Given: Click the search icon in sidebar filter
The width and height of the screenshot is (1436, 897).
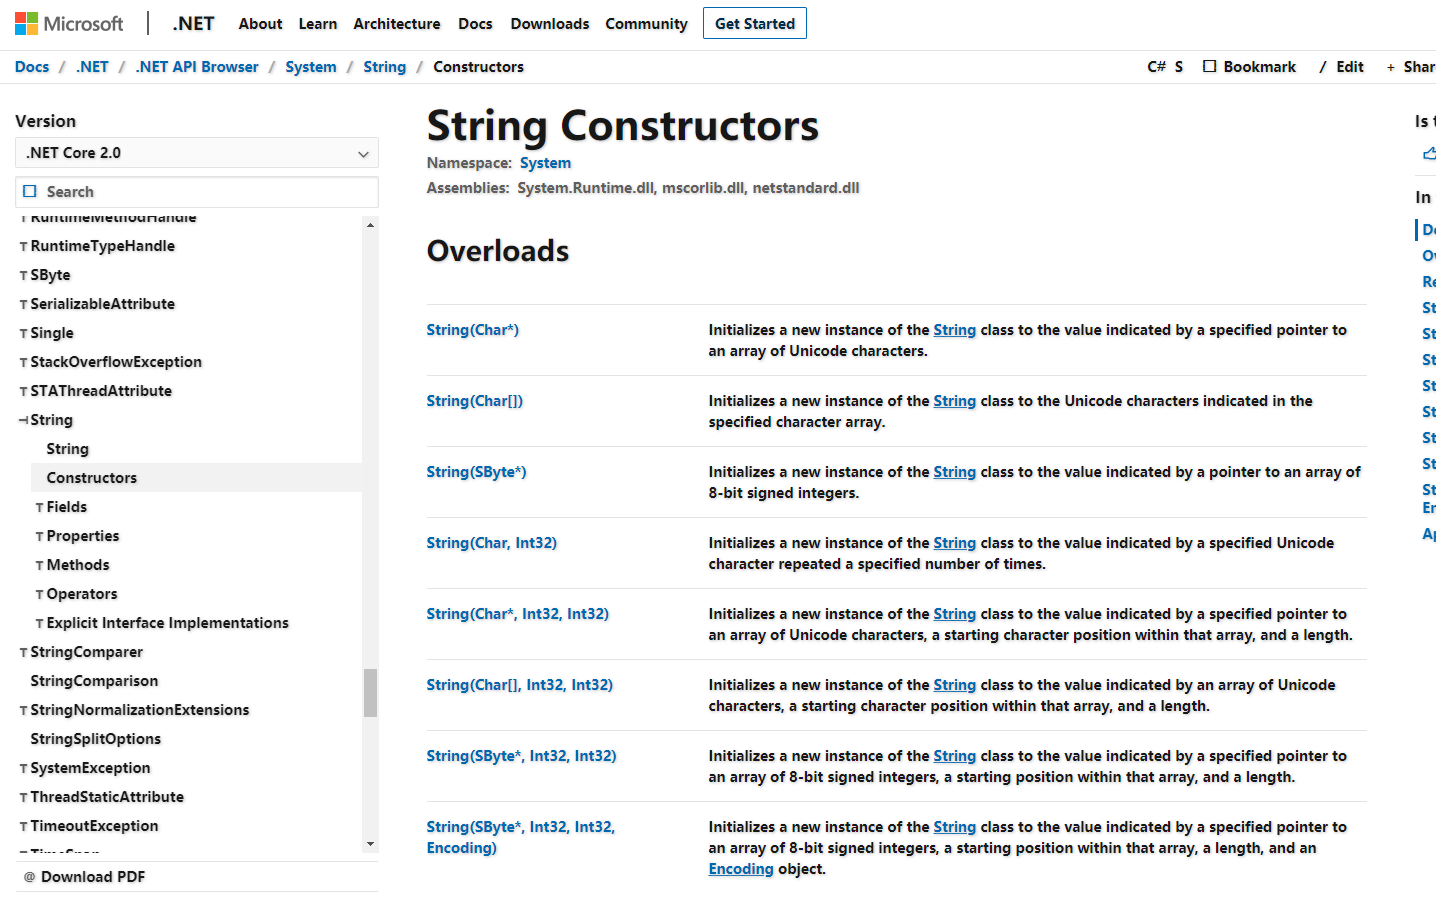Looking at the screenshot, I should click(x=30, y=191).
